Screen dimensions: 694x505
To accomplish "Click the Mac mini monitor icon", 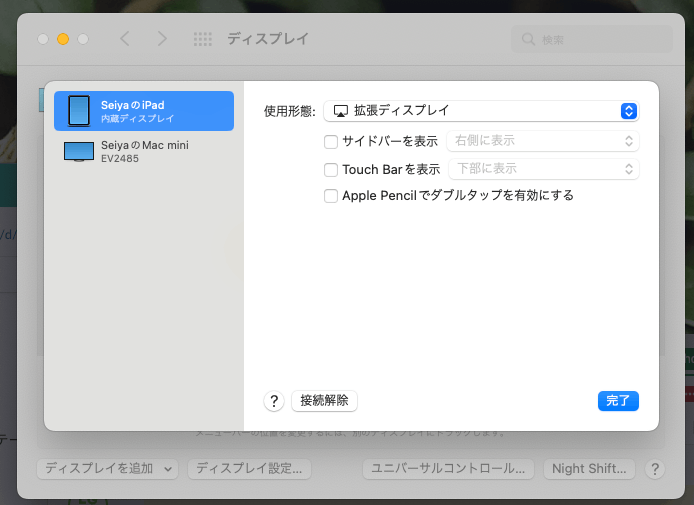I will [x=79, y=151].
